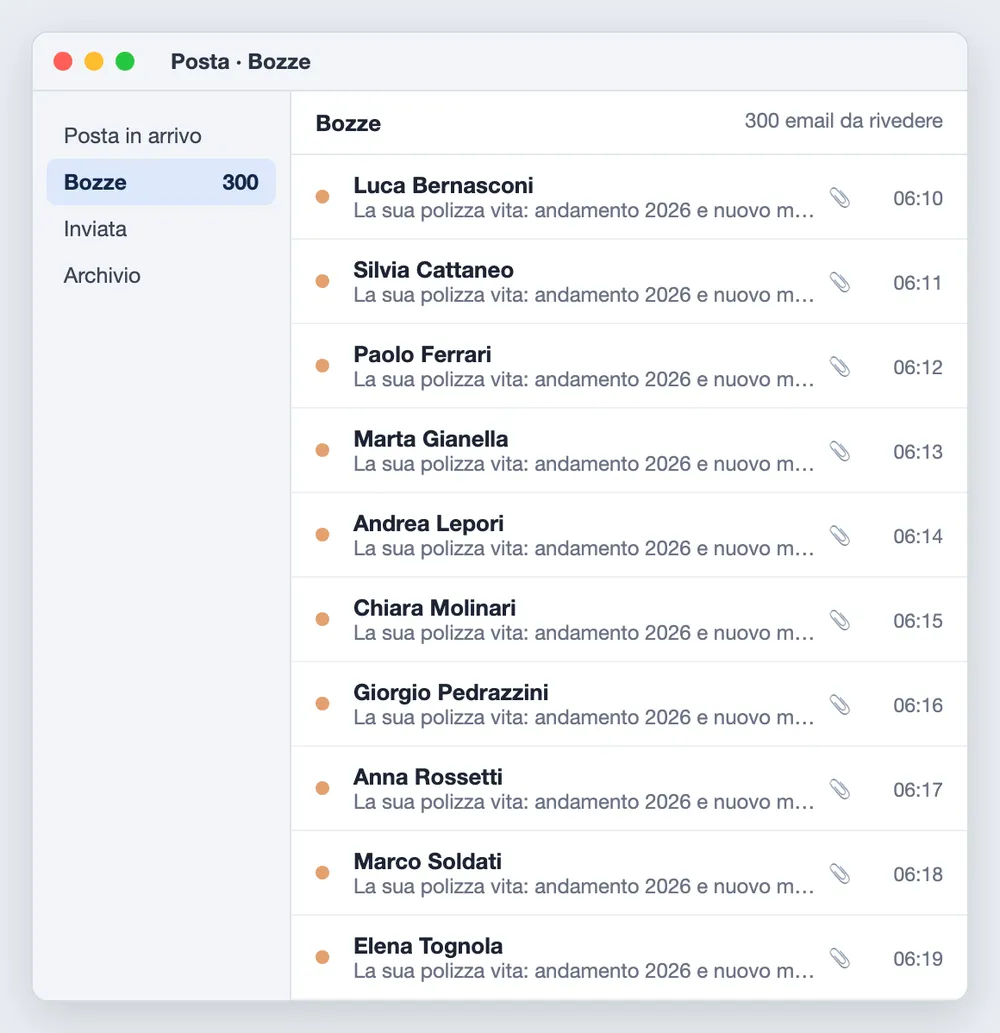Click orange dot next to Marco Soldati
The image size is (1000, 1033).
(322, 872)
